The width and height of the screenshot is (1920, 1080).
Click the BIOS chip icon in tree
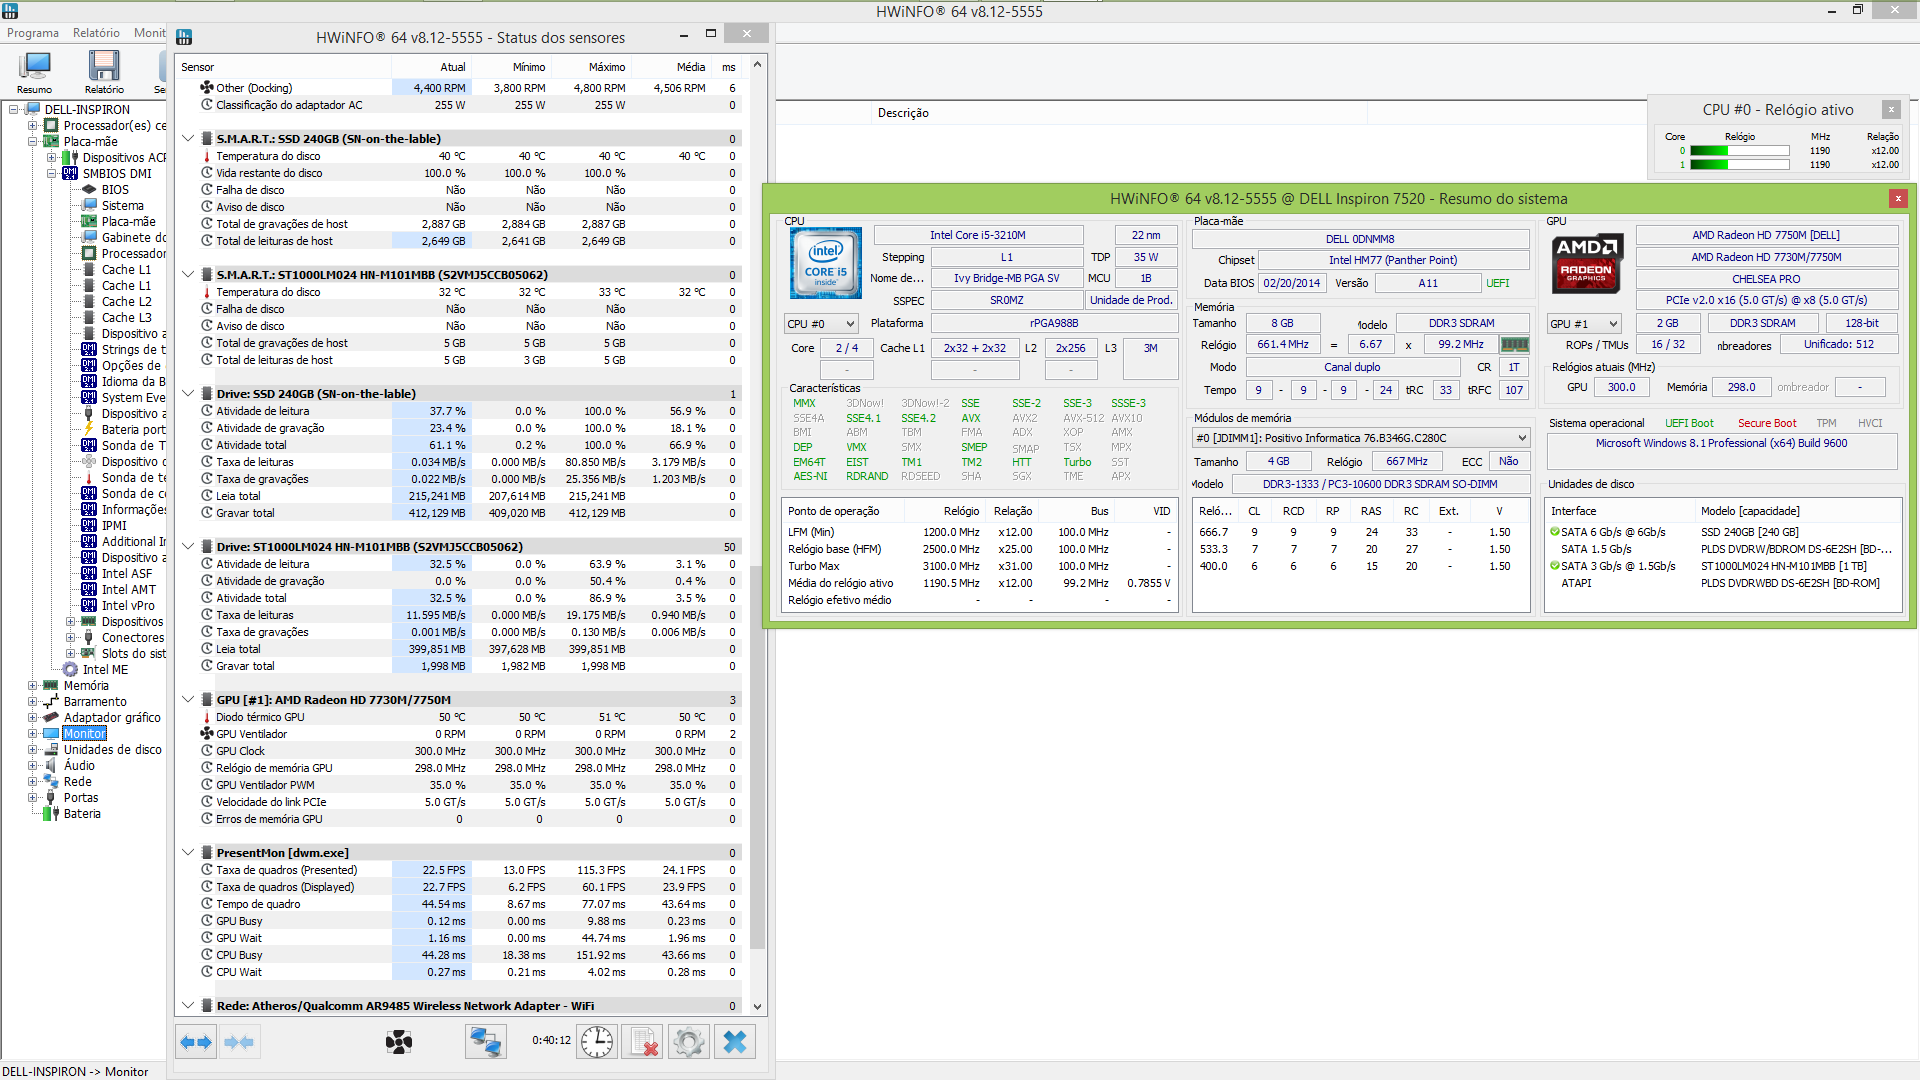point(89,189)
